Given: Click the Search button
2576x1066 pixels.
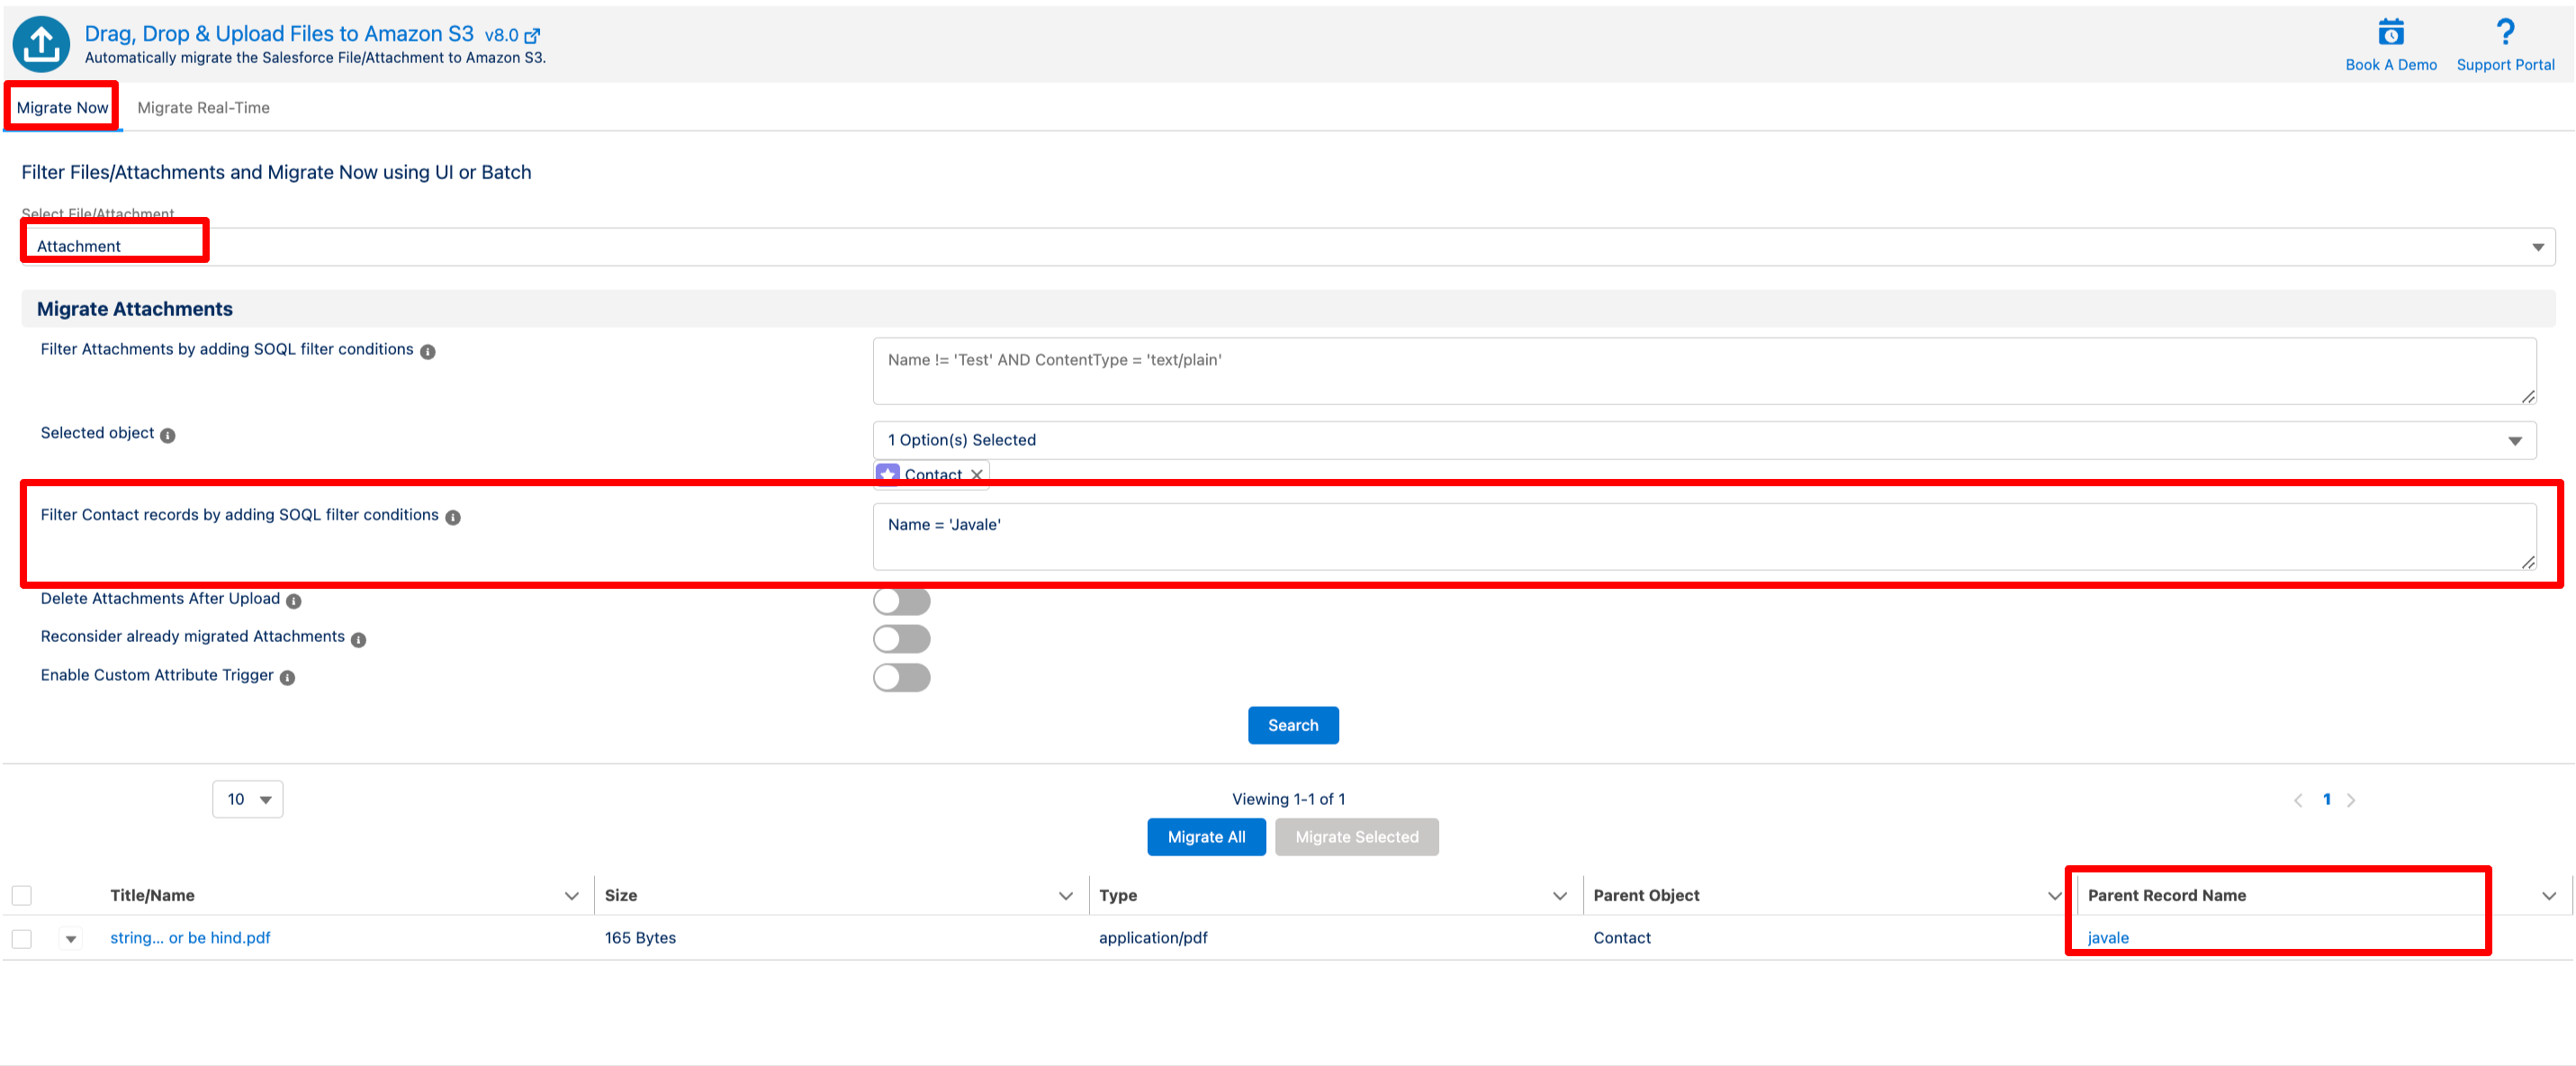Looking at the screenshot, I should (x=1292, y=725).
